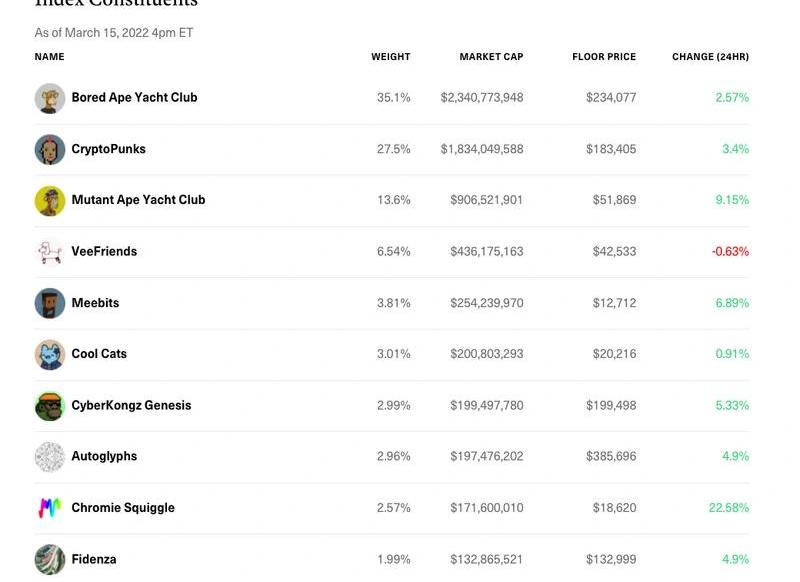800x582 pixels.
Task: Click the CyberKongz Genesis avatar icon
Action: click(50, 406)
